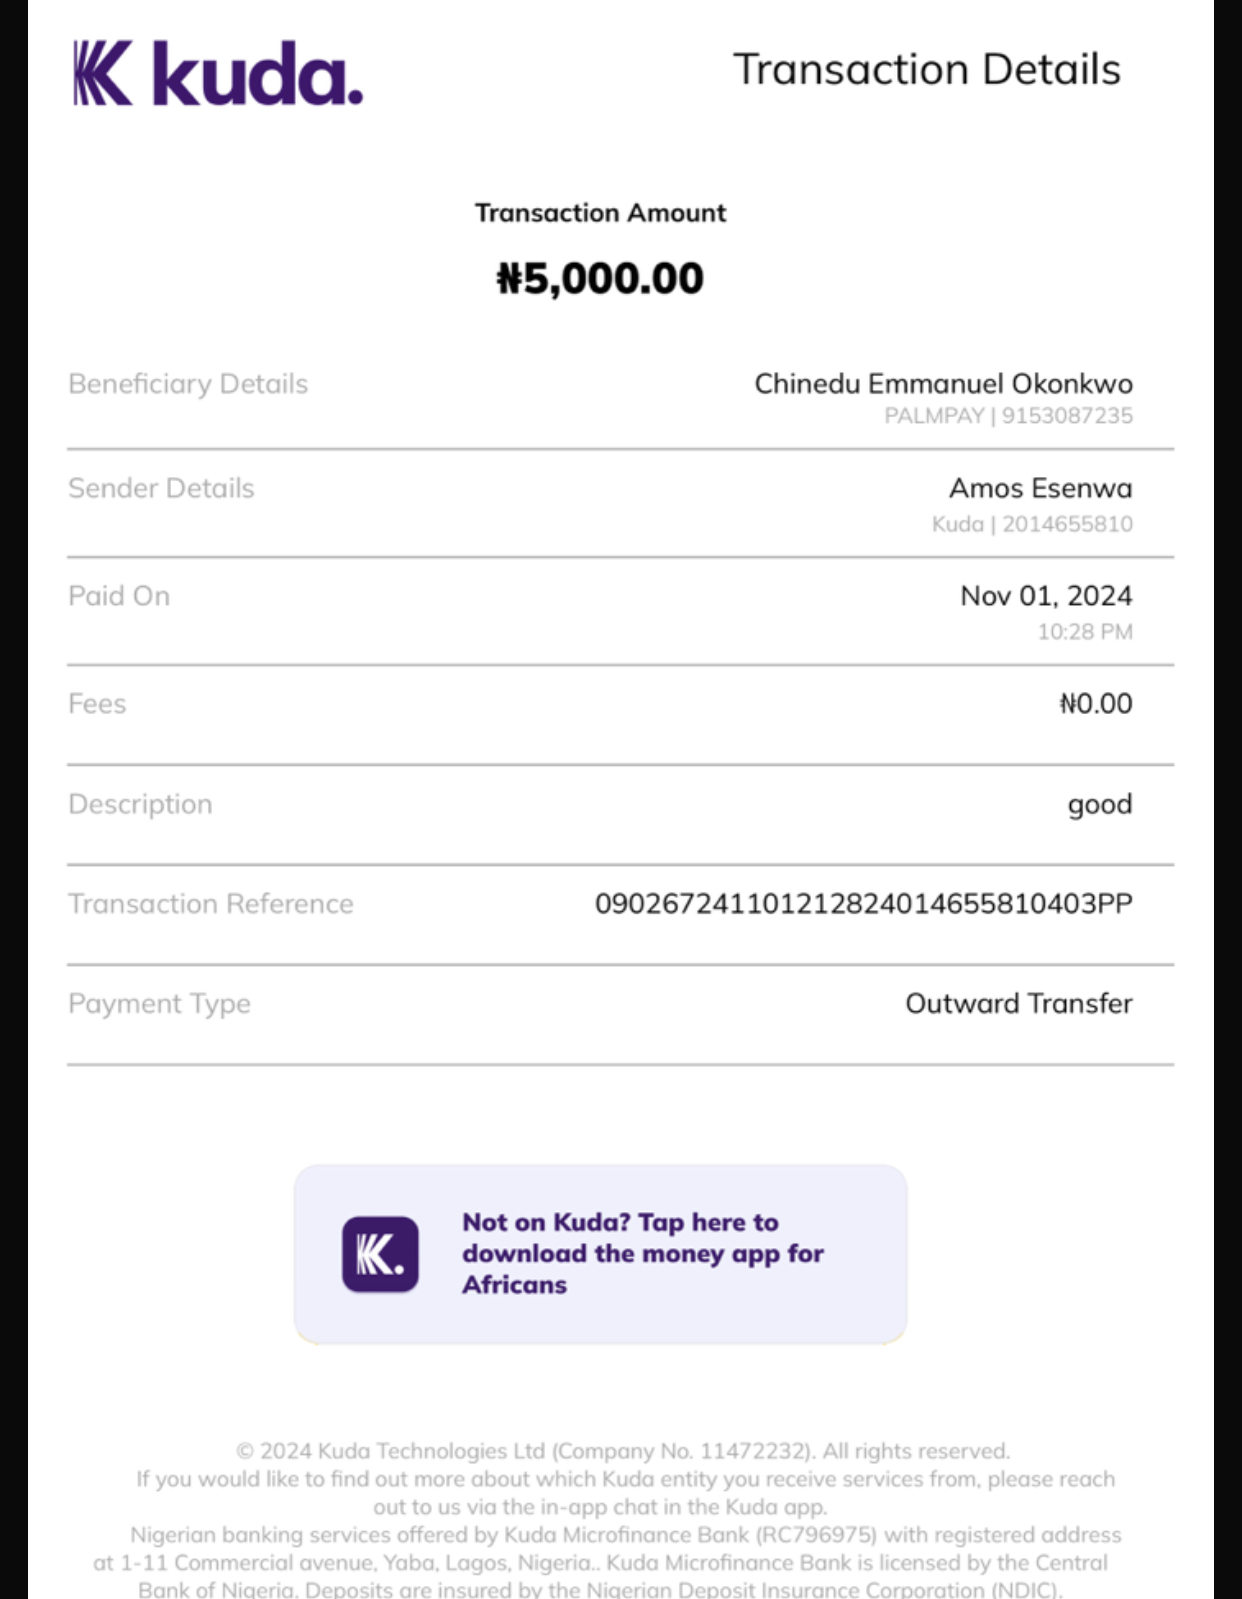Select the Kuda account number 2014655810
The height and width of the screenshot is (1599, 1242).
pos(1067,524)
